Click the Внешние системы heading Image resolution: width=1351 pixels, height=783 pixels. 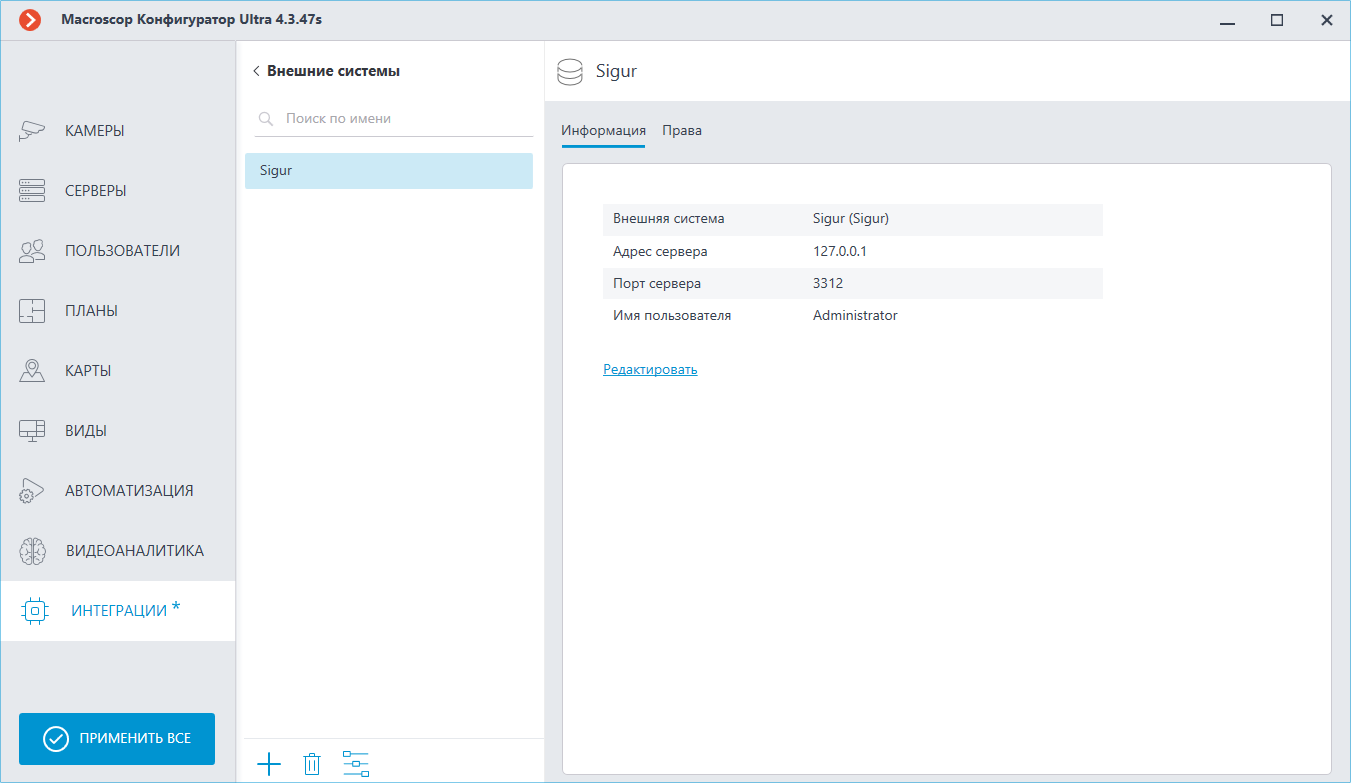point(333,71)
